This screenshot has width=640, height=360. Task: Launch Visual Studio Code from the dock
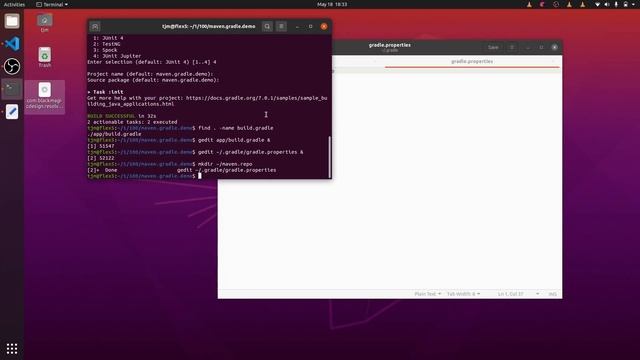[x=12, y=44]
